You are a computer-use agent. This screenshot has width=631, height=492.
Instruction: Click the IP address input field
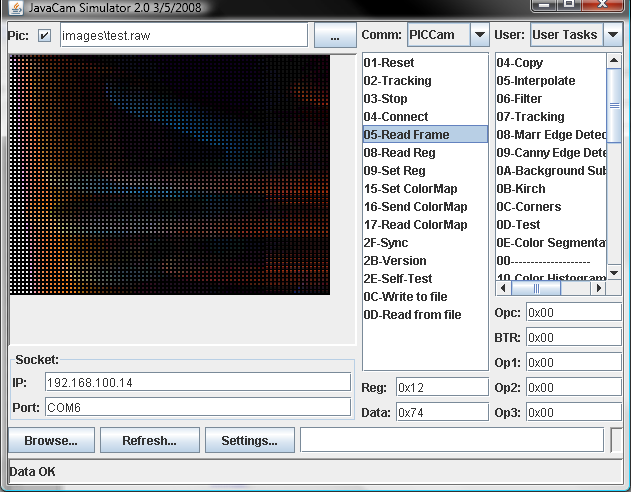(x=197, y=383)
